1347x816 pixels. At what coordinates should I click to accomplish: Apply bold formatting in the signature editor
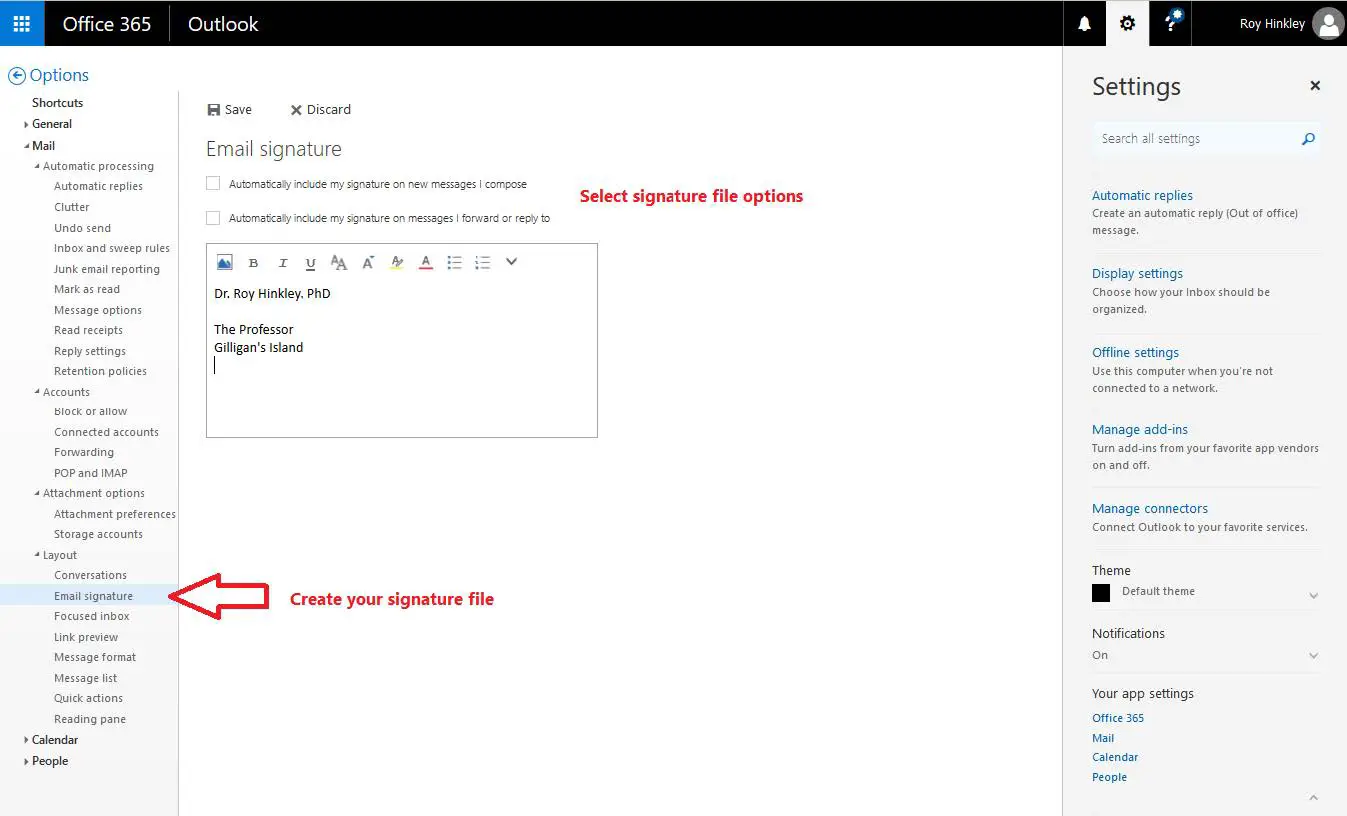point(253,262)
